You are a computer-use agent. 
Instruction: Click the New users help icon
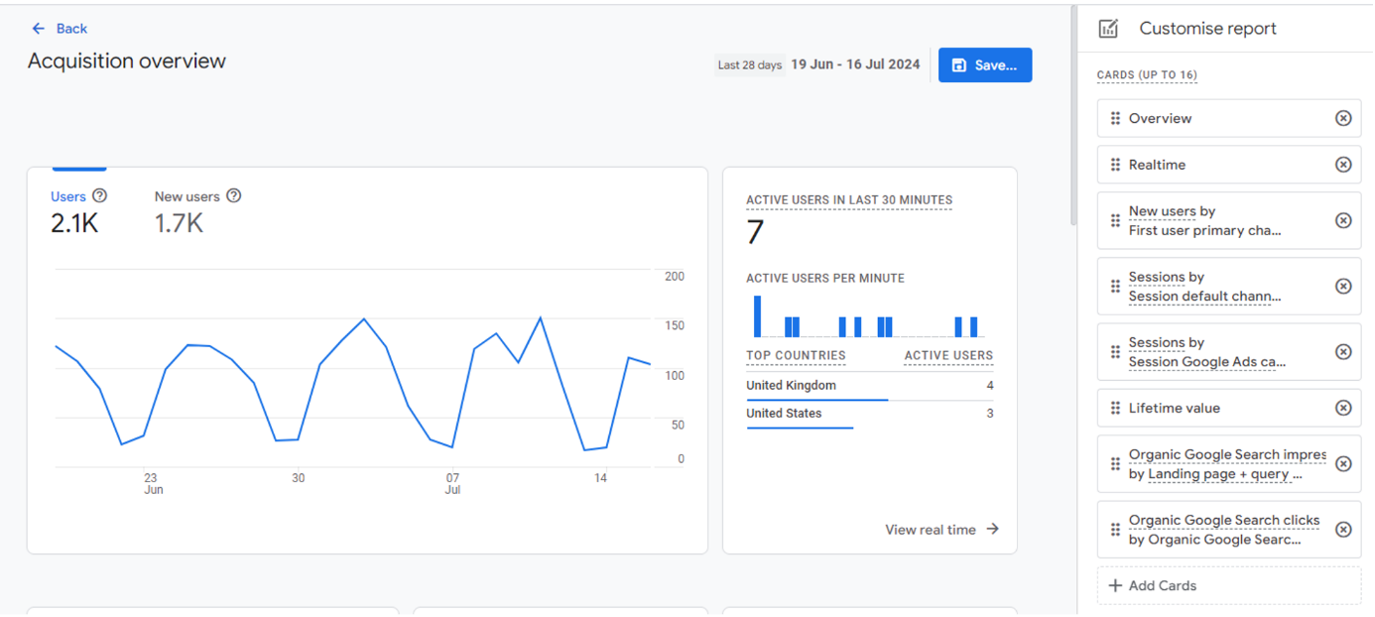234,196
